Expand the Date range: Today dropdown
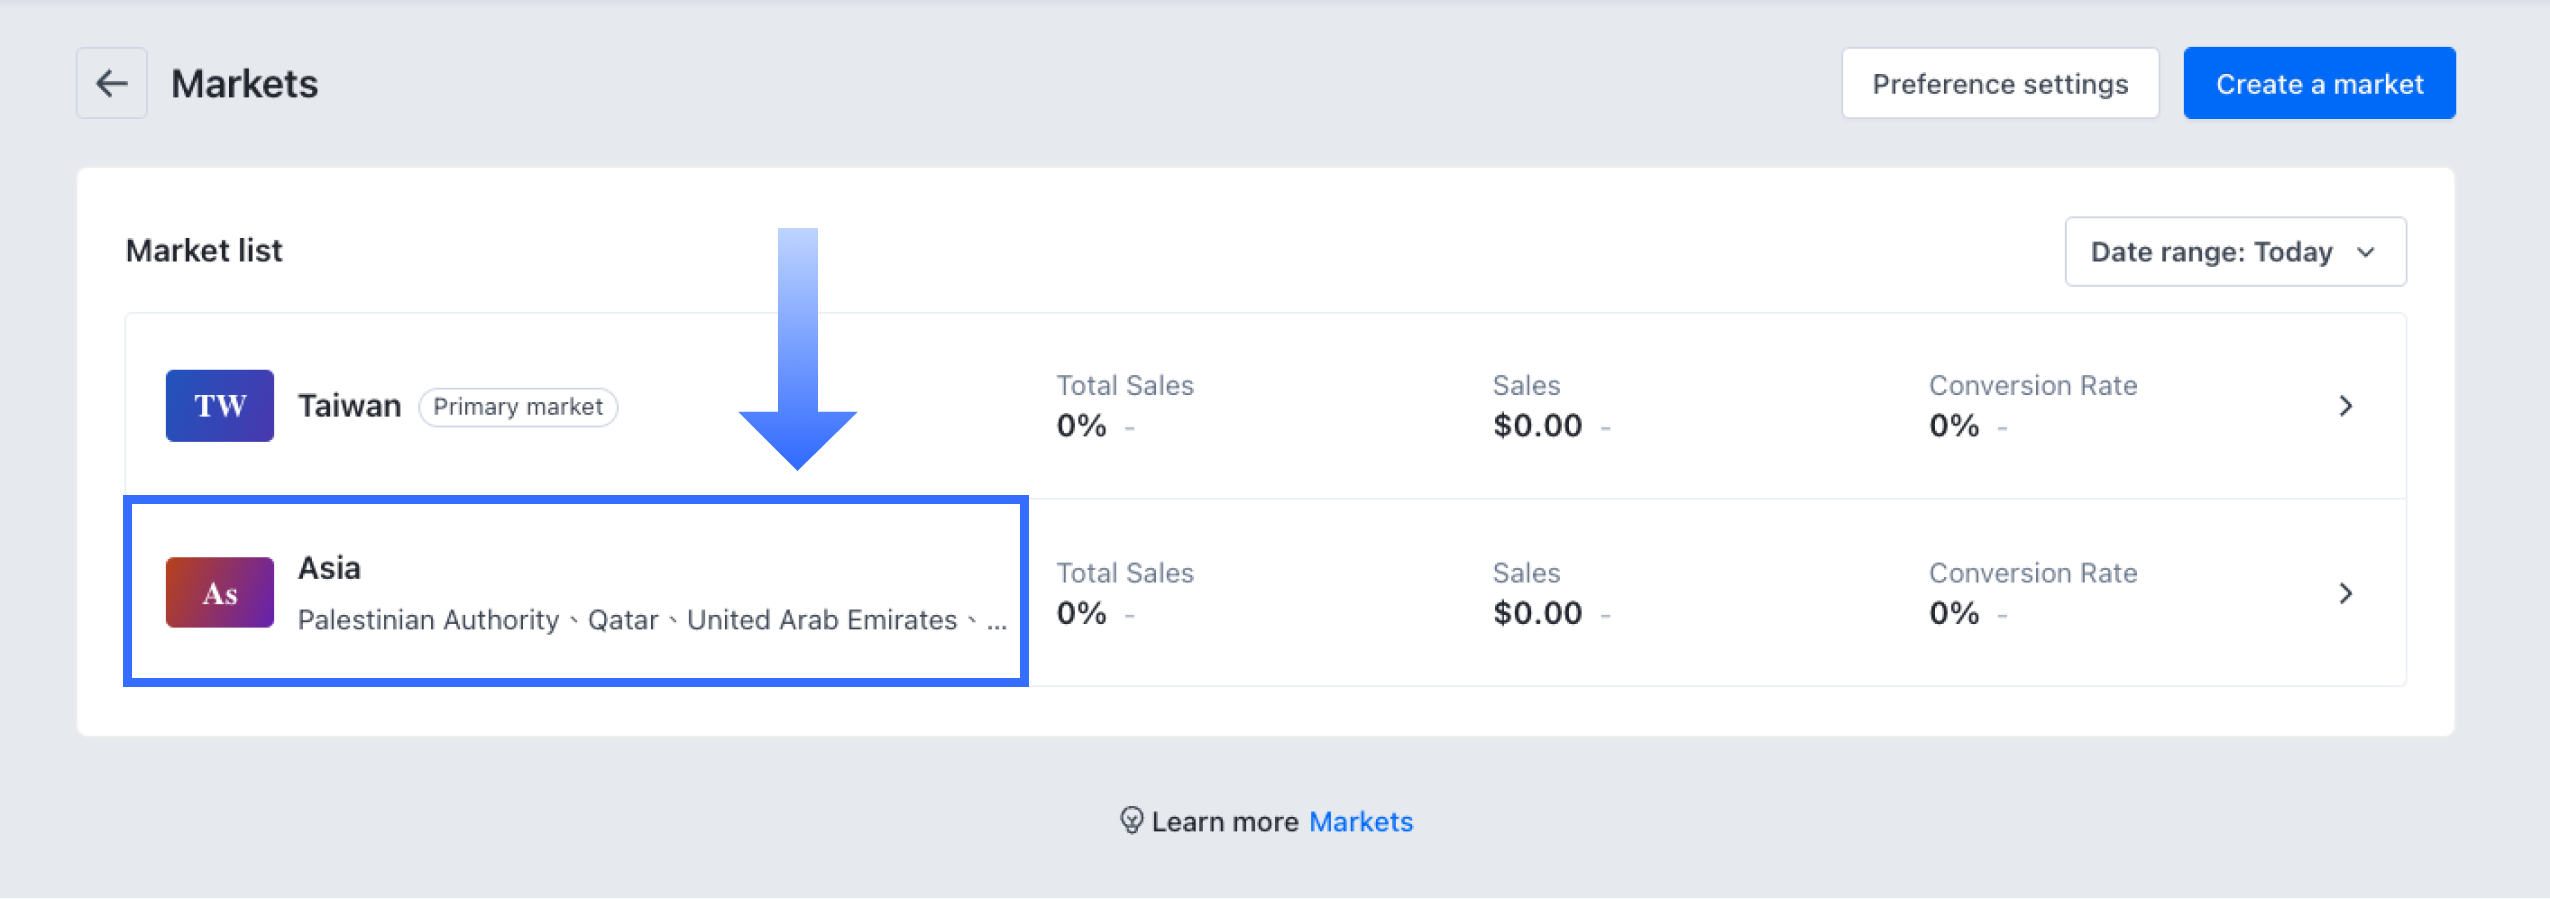2550x899 pixels. coord(2235,252)
